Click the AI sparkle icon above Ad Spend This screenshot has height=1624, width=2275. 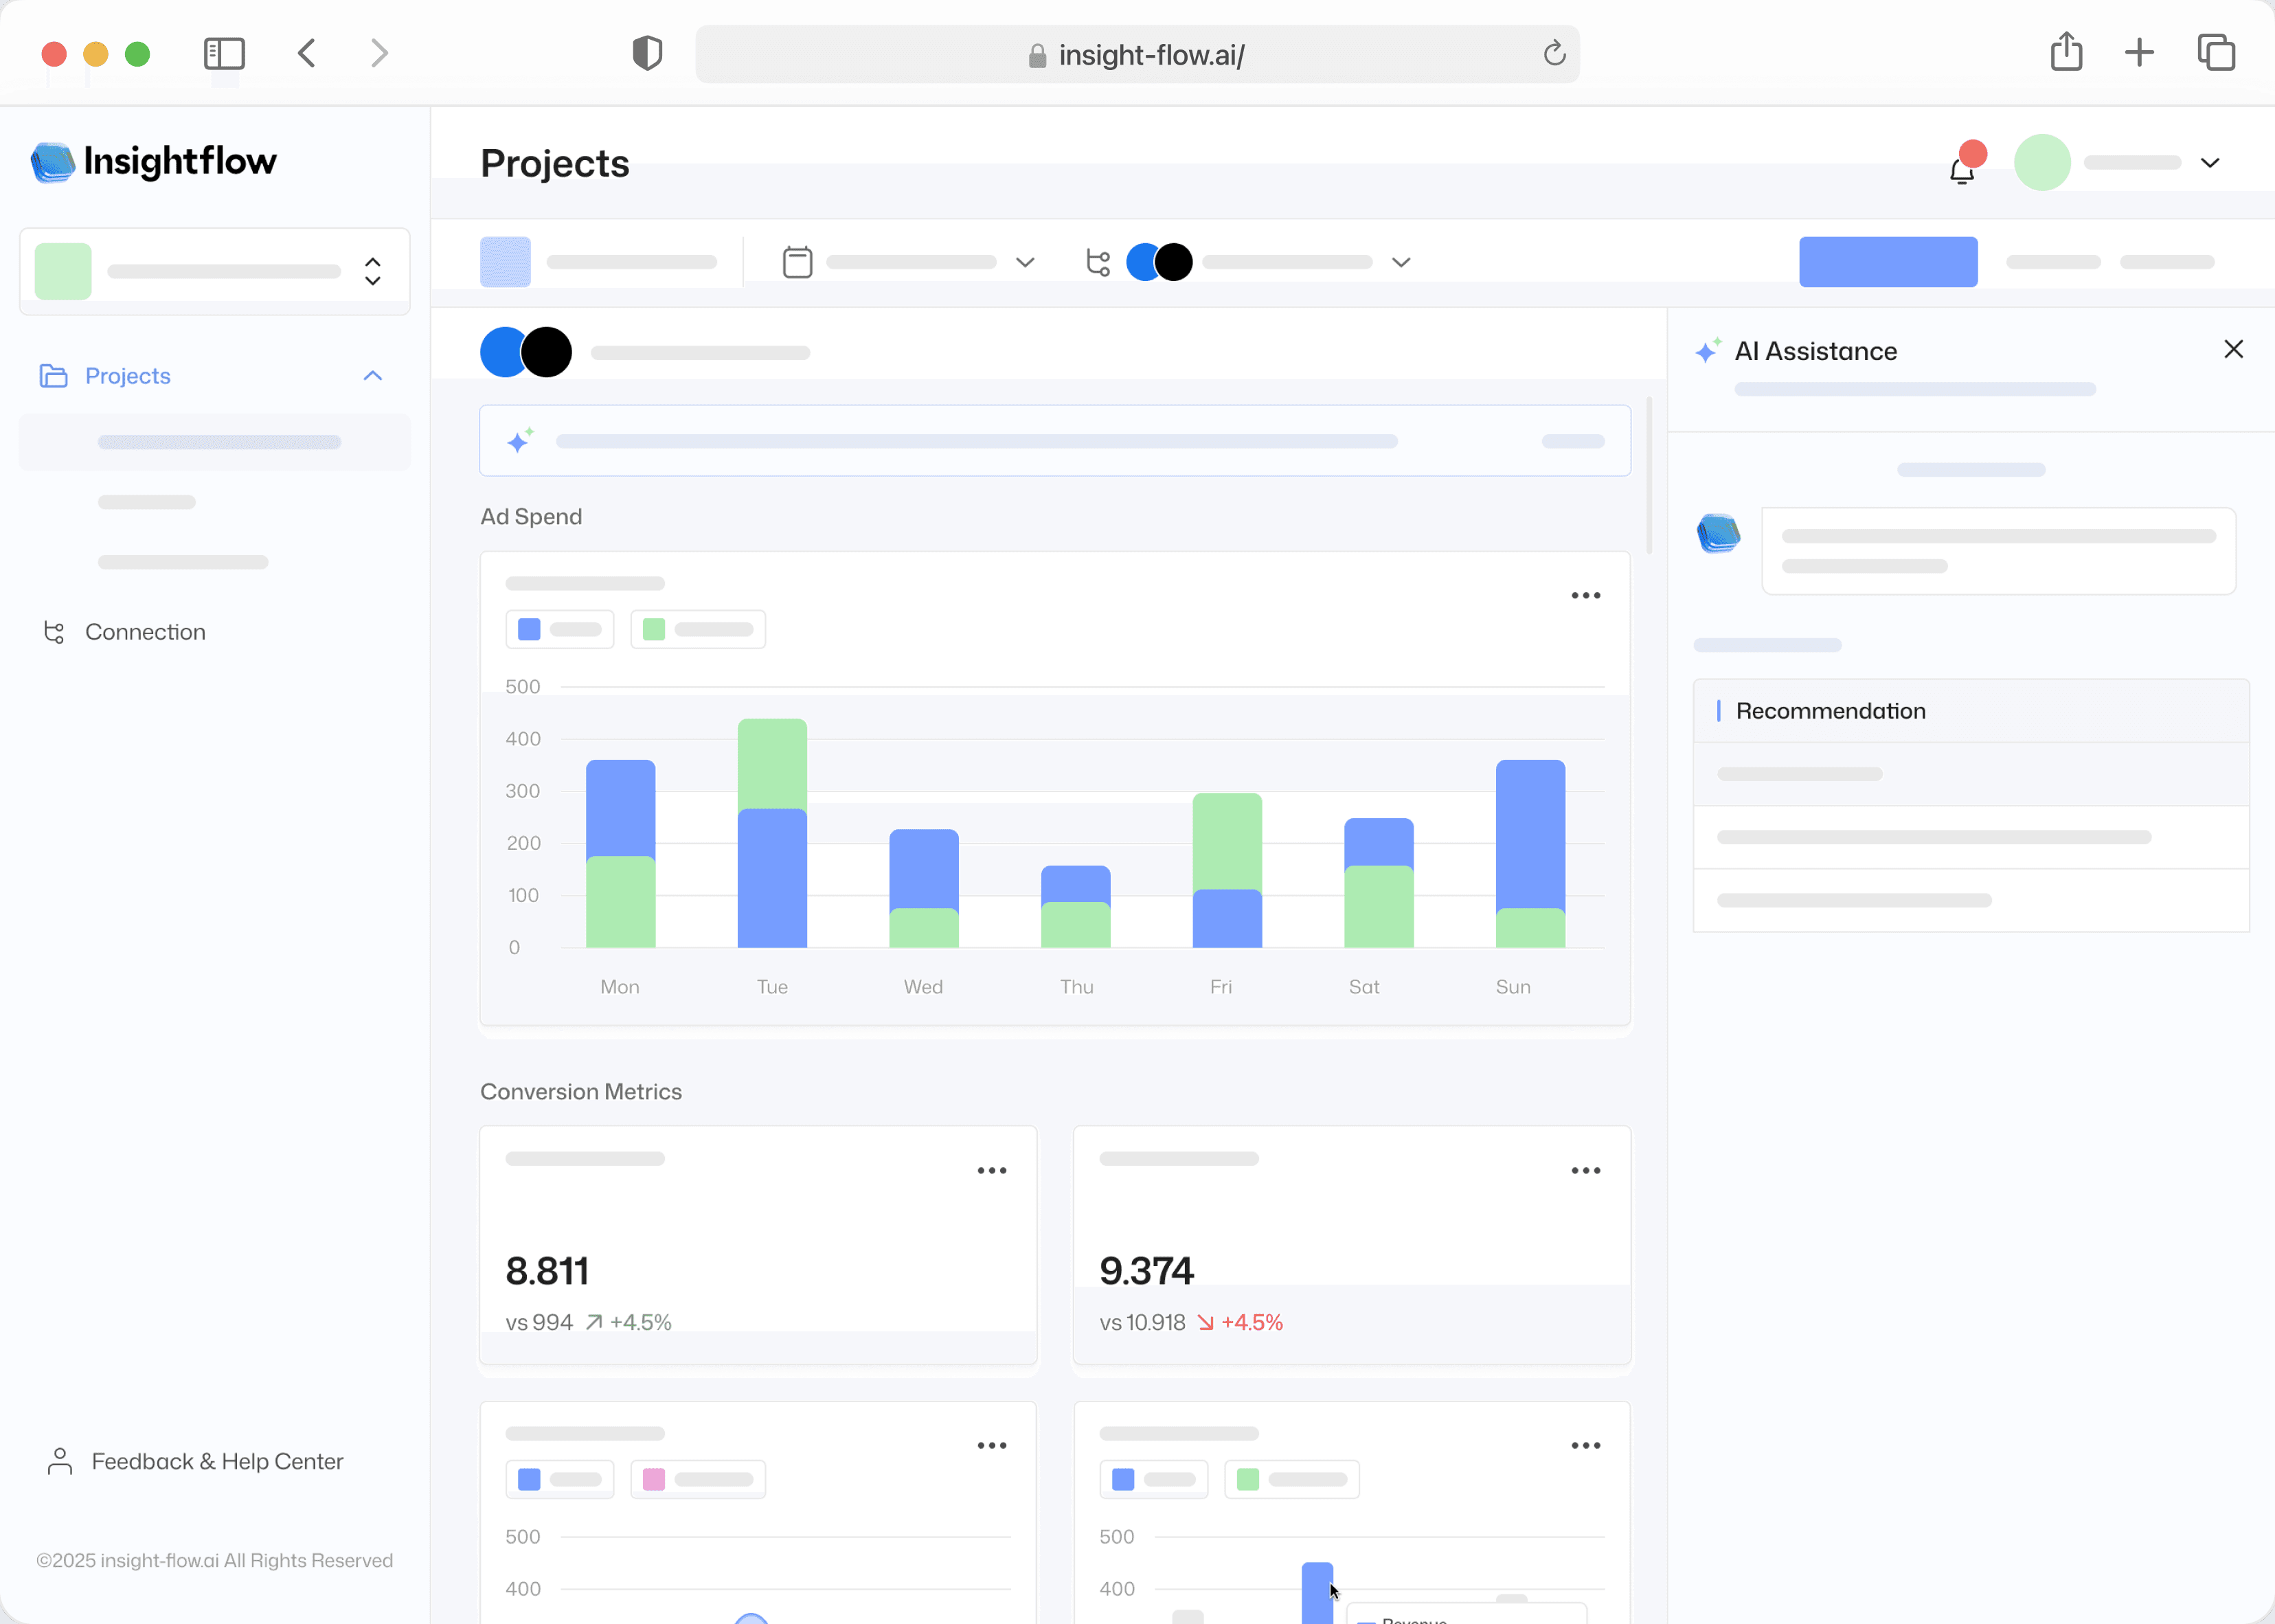click(519, 440)
